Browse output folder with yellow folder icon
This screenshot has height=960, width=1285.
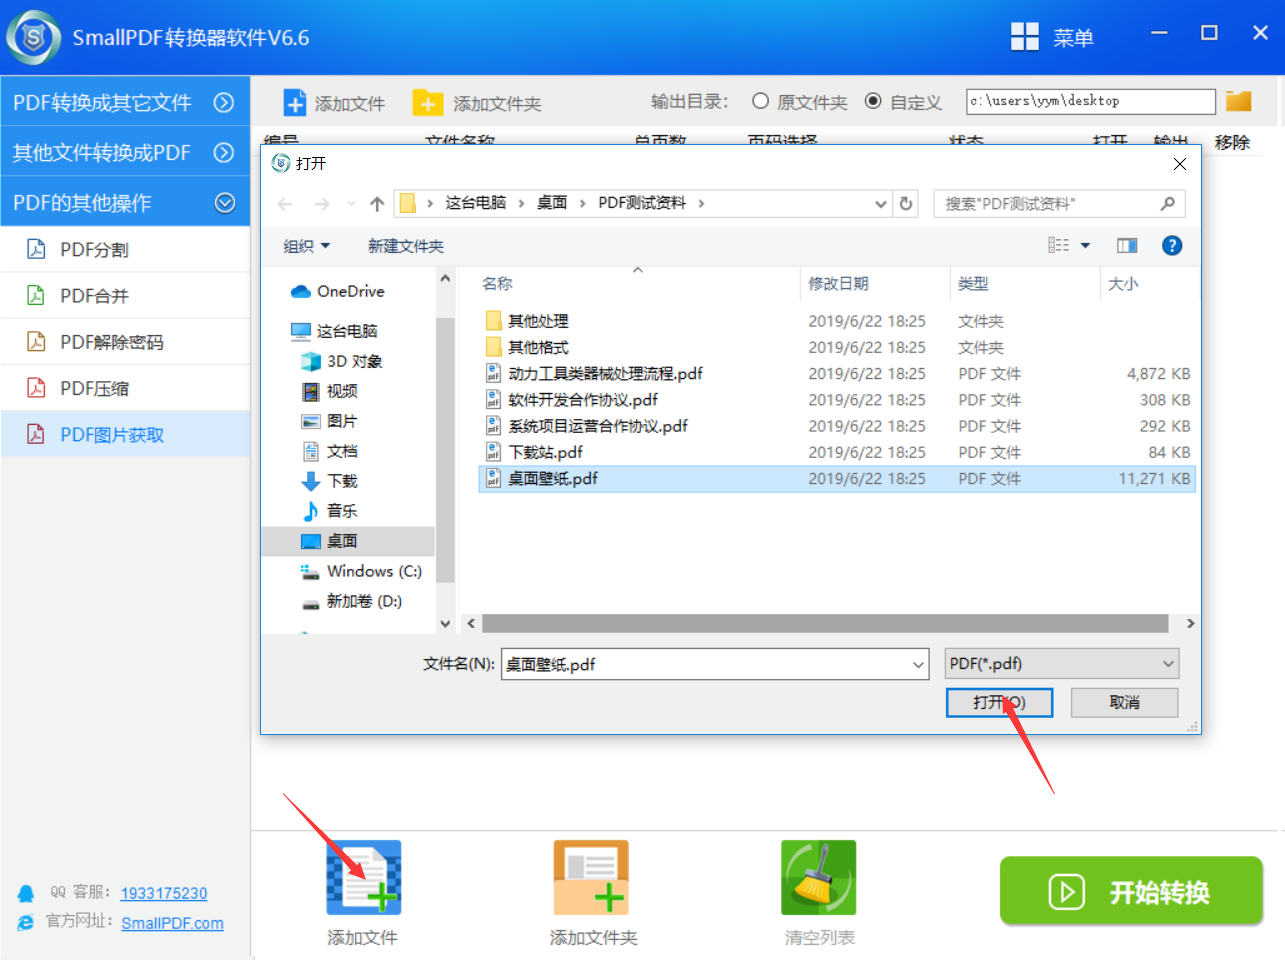1239,101
